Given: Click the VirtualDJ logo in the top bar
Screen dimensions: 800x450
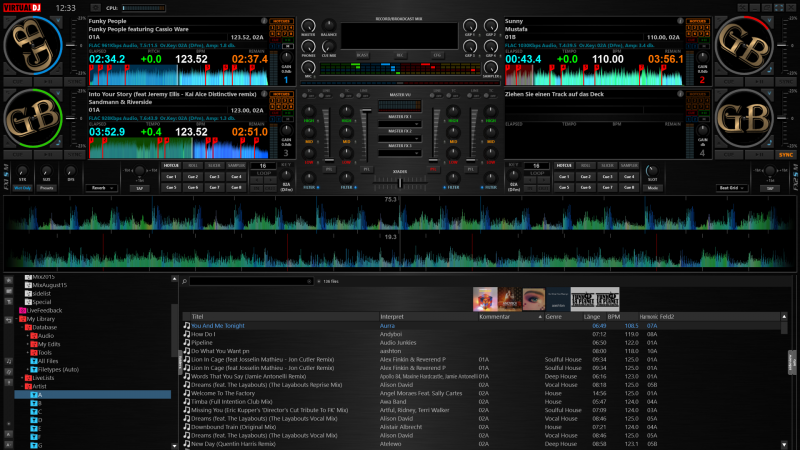Looking at the screenshot, I should 22,8.
